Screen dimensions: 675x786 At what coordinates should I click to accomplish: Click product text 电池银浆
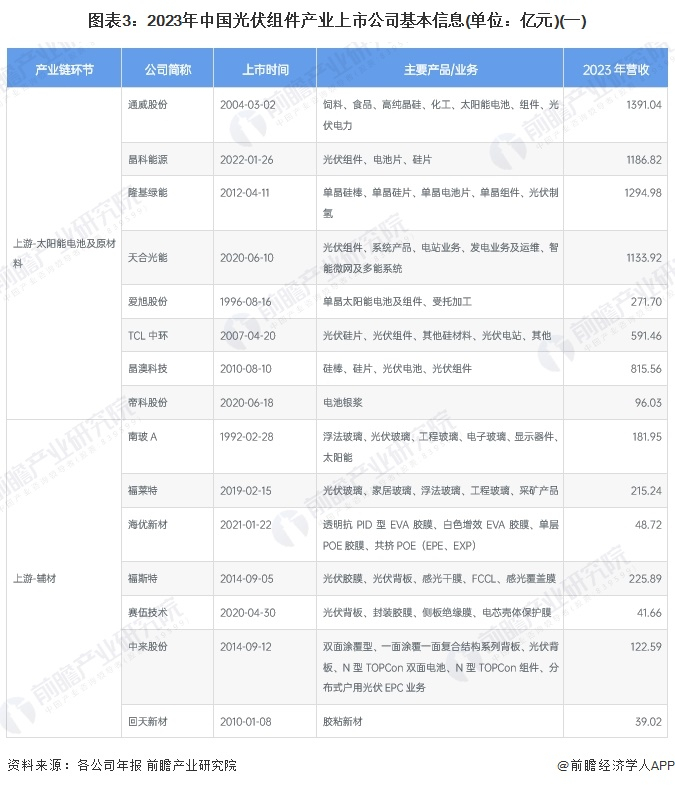pyautogui.click(x=343, y=403)
